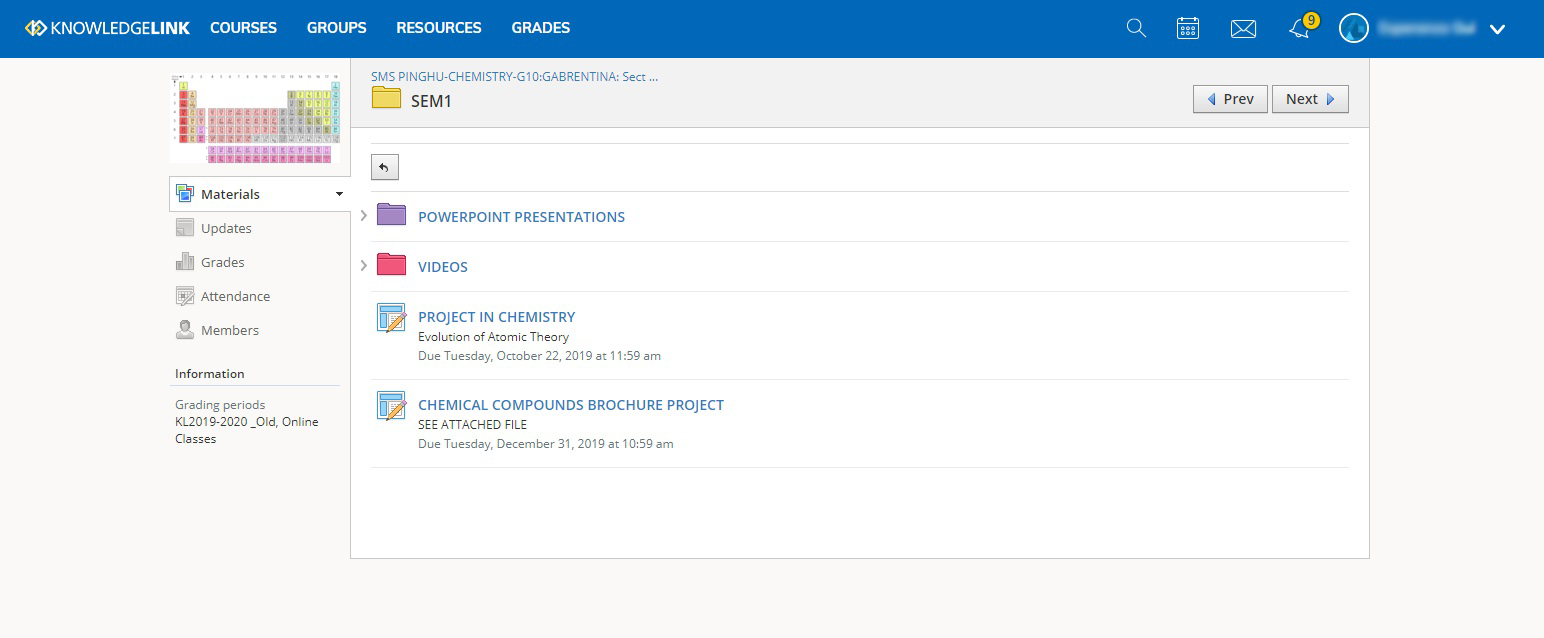Viewport: 1544px width, 638px height.
Task: Click the user profile avatar icon
Action: pos(1353,28)
